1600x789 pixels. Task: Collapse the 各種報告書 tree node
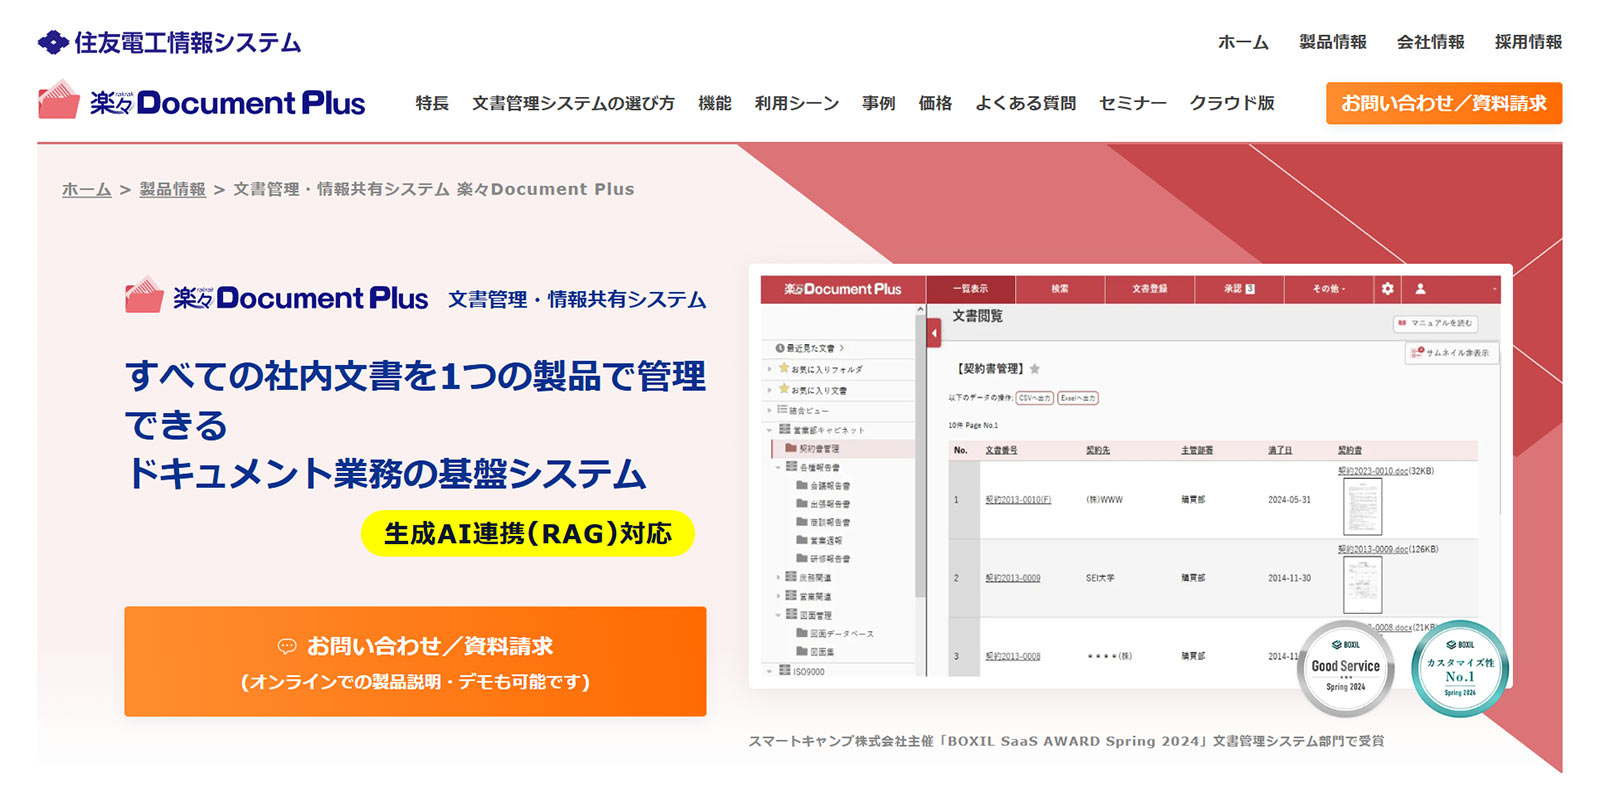(x=778, y=467)
